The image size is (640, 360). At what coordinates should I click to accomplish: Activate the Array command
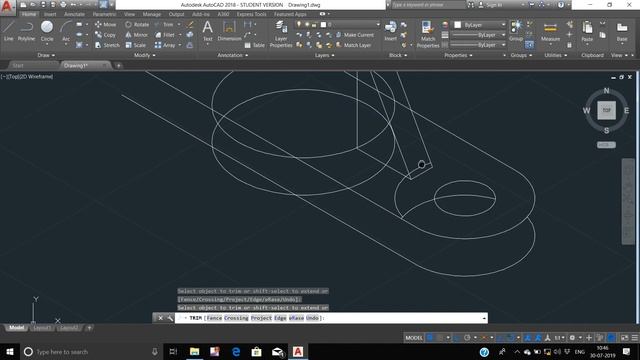pos(165,45)
